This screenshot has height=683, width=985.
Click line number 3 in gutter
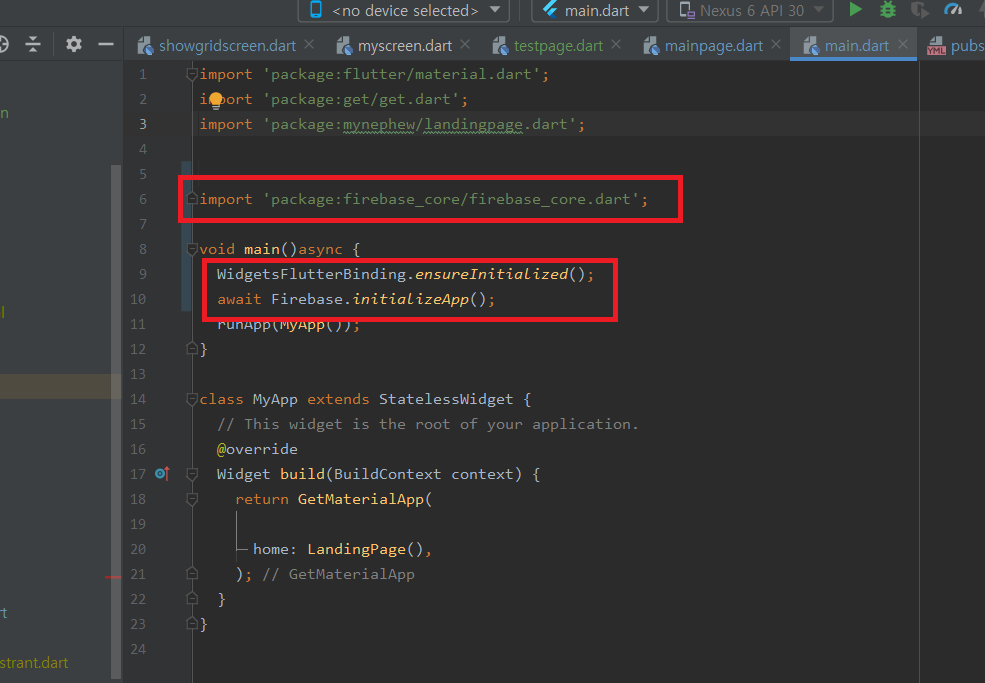click(x=143, y=124)
